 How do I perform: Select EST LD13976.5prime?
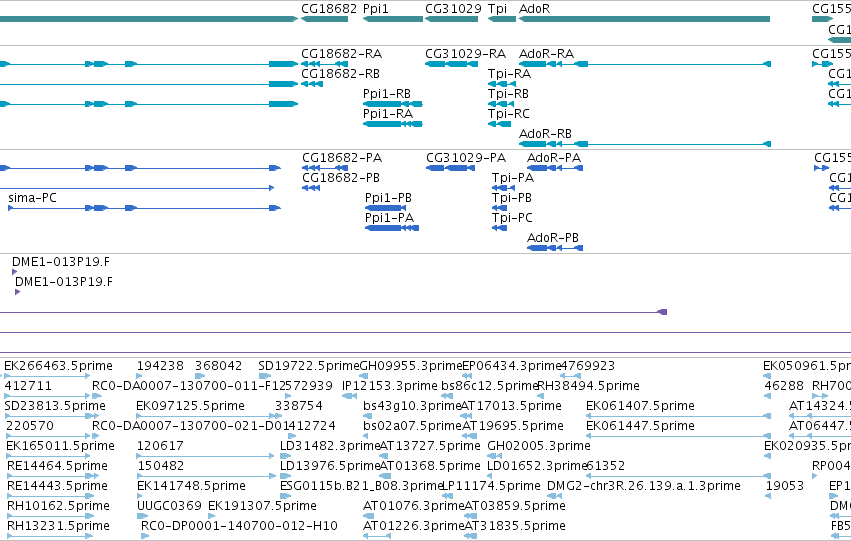click(x=287, y=476)
